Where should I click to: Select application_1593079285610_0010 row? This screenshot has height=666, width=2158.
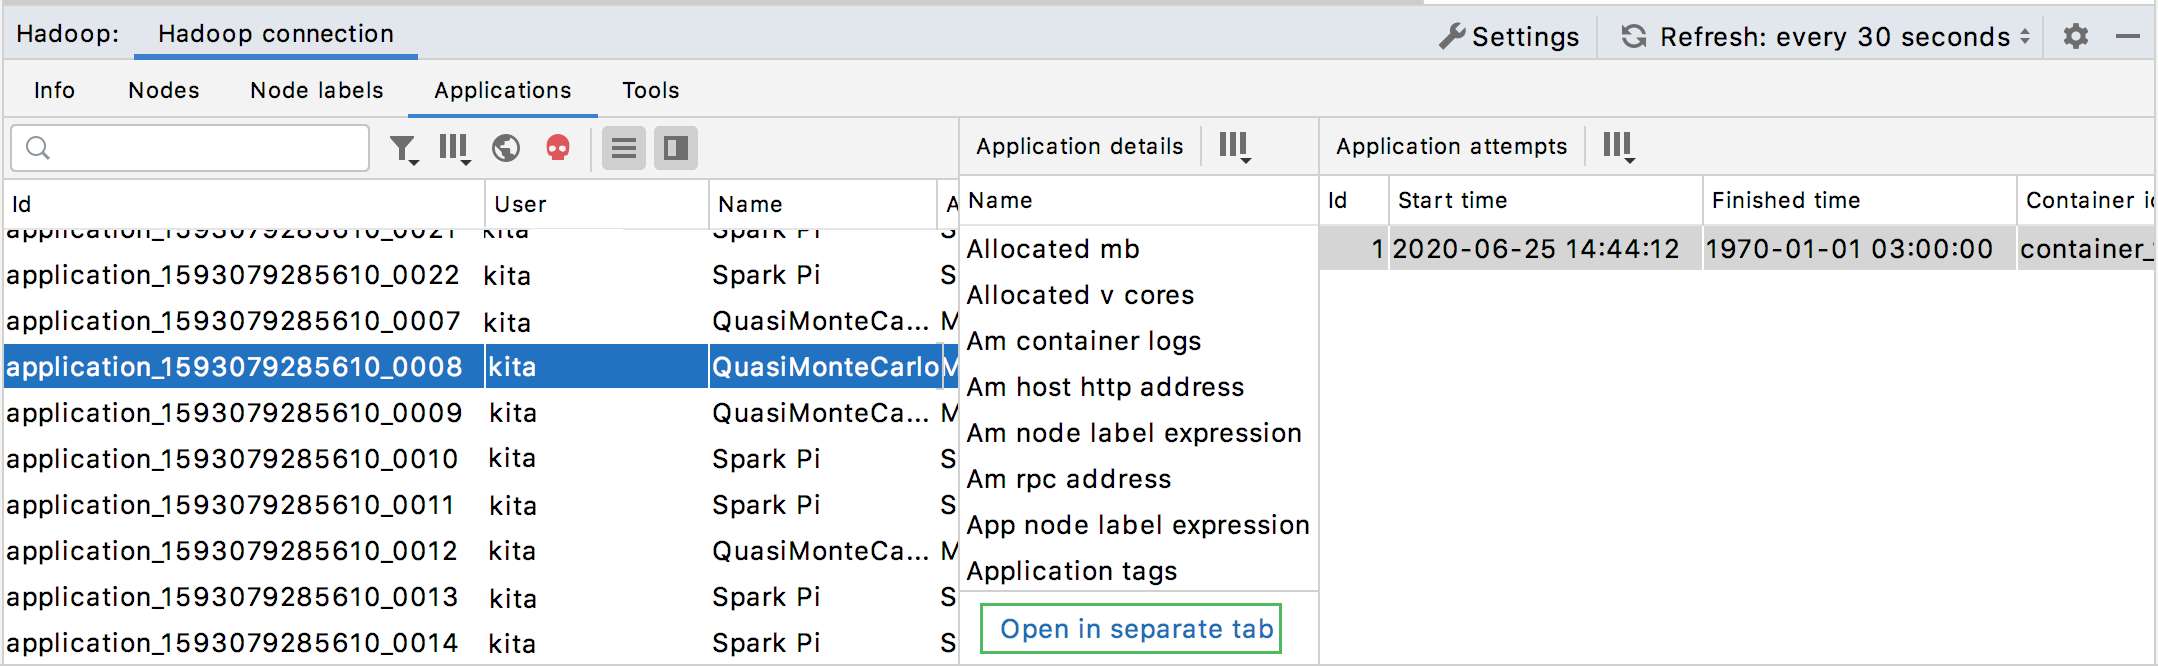pyautogui.click(x=232, y=459)
